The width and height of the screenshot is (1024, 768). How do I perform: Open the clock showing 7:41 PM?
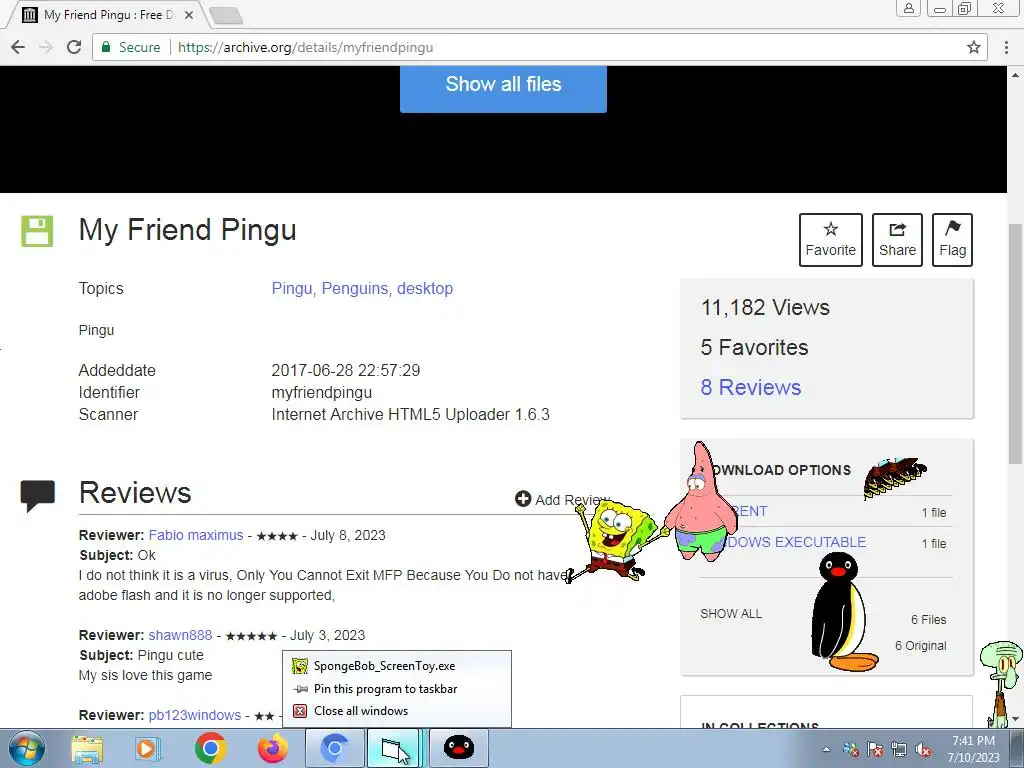pos(973,748)
